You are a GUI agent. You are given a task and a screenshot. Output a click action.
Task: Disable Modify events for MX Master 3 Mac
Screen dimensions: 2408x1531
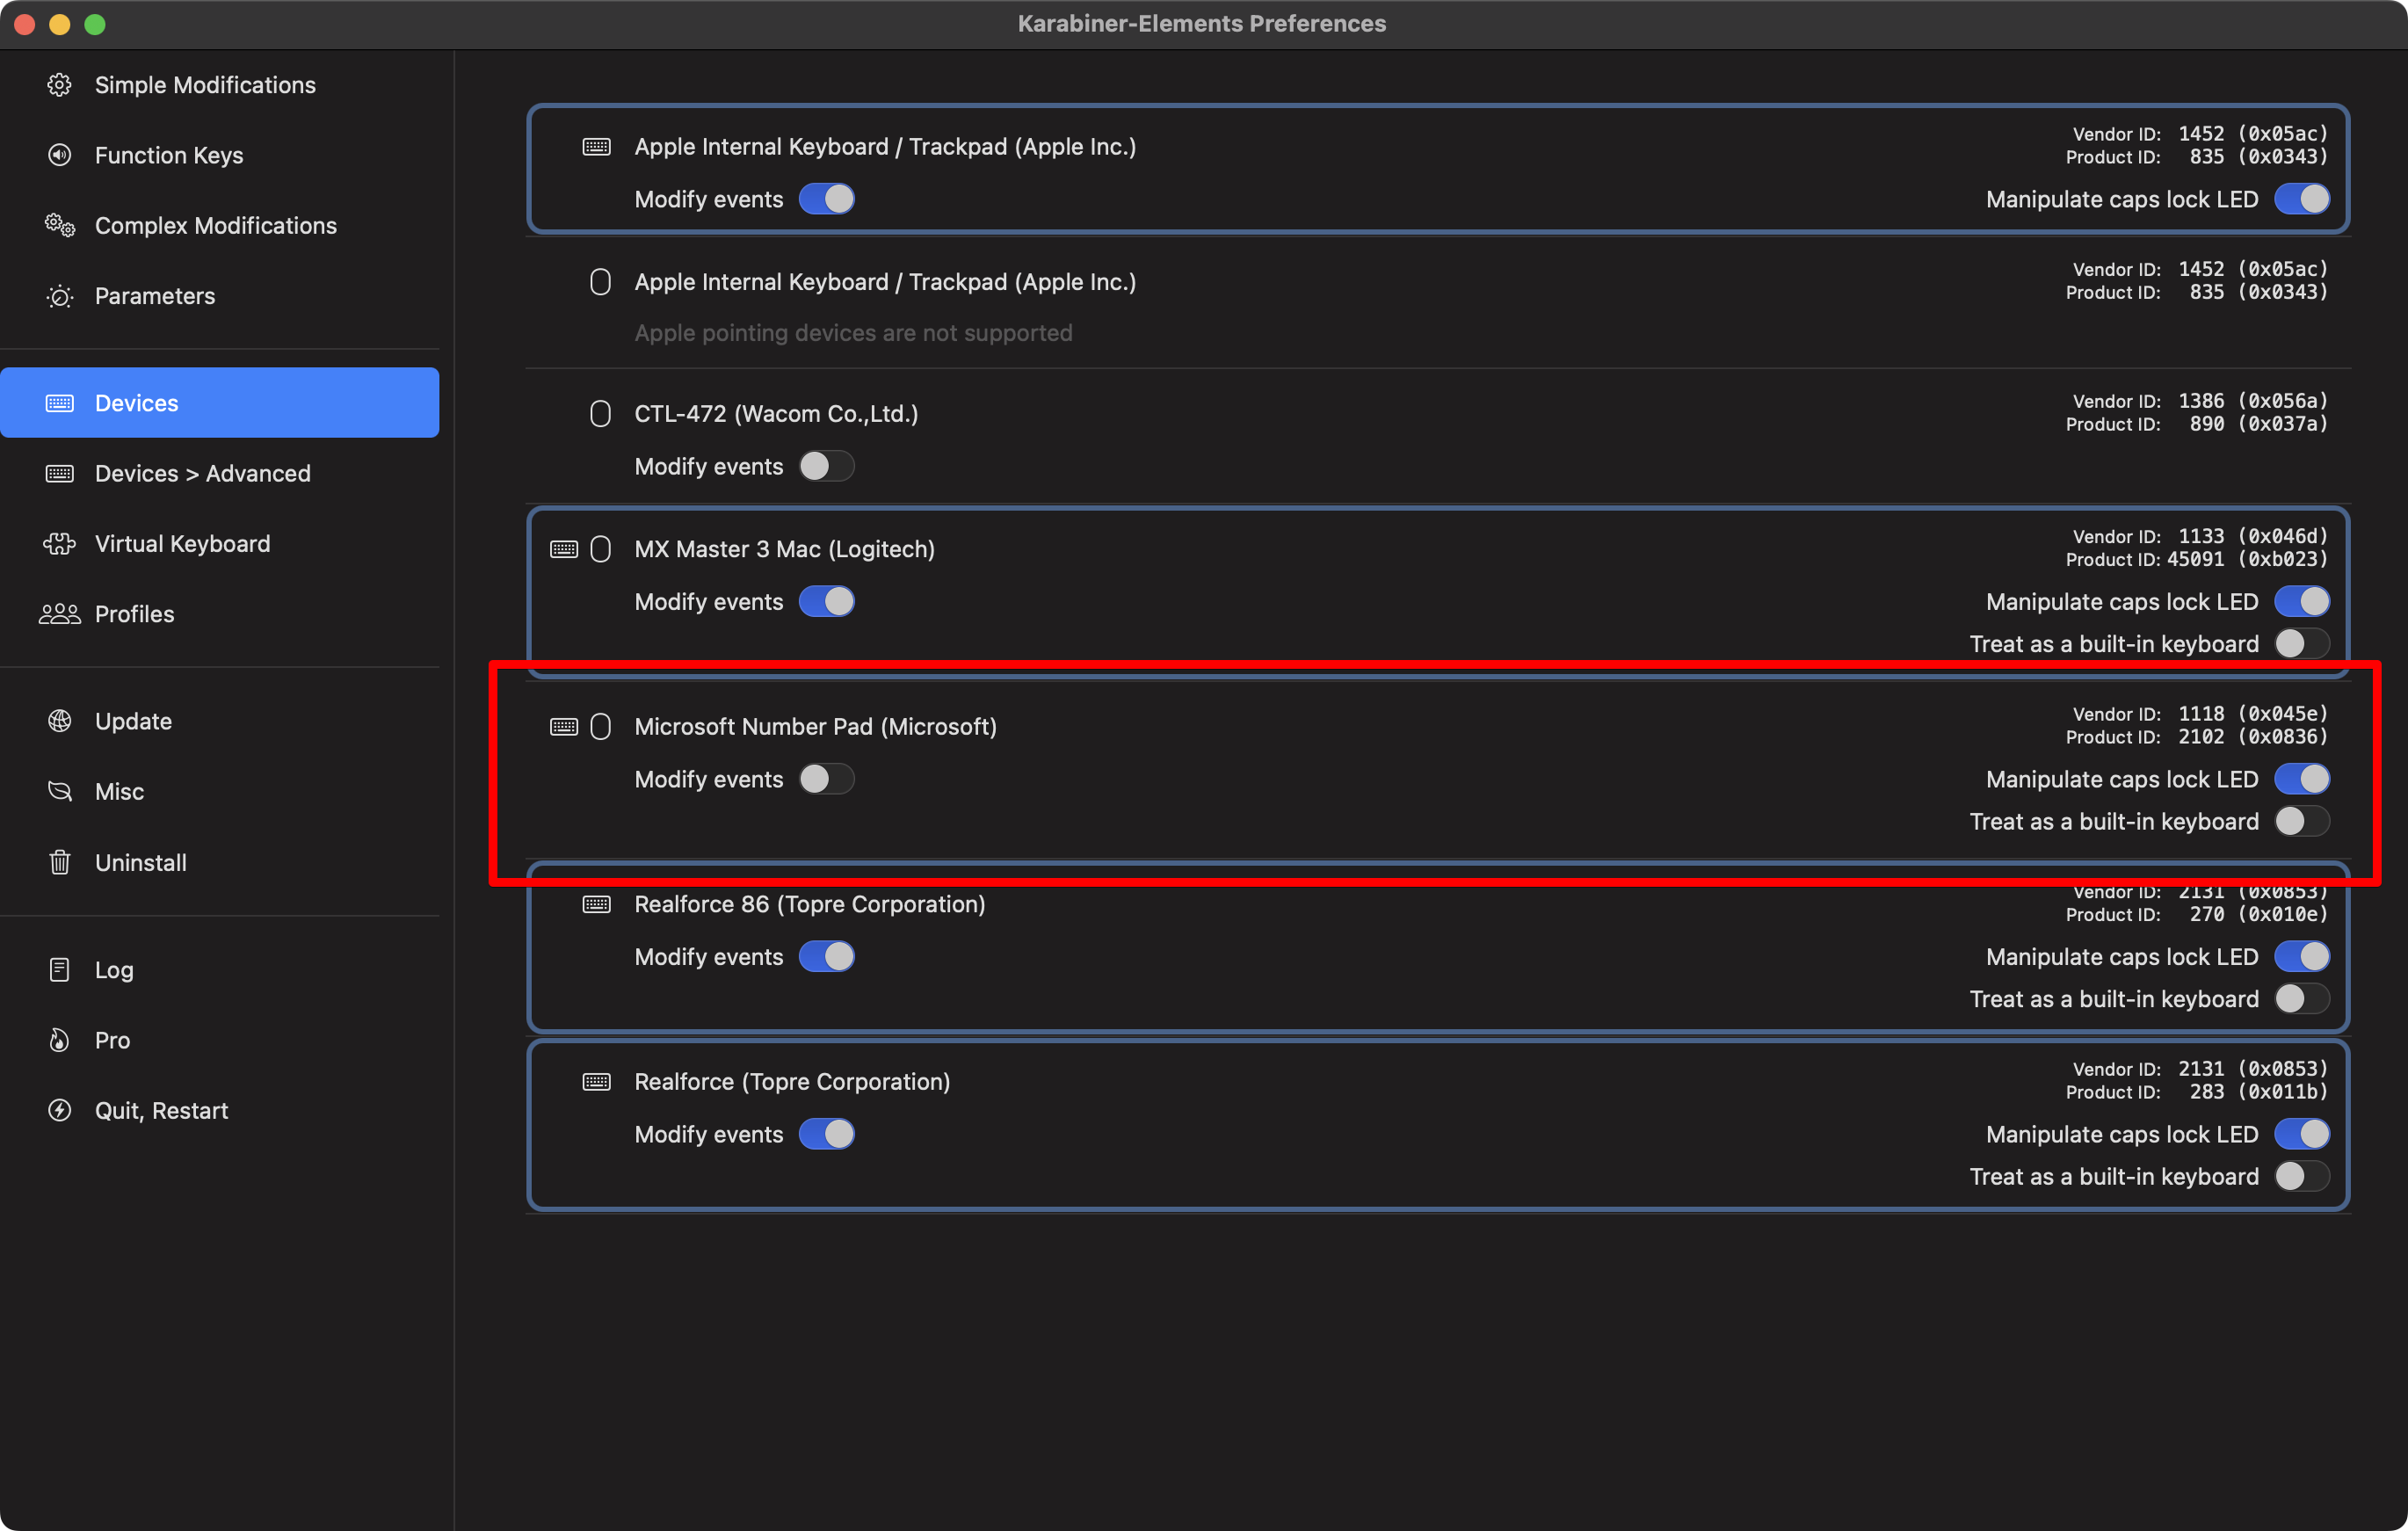pyautogui.click(x=826, y=602)
